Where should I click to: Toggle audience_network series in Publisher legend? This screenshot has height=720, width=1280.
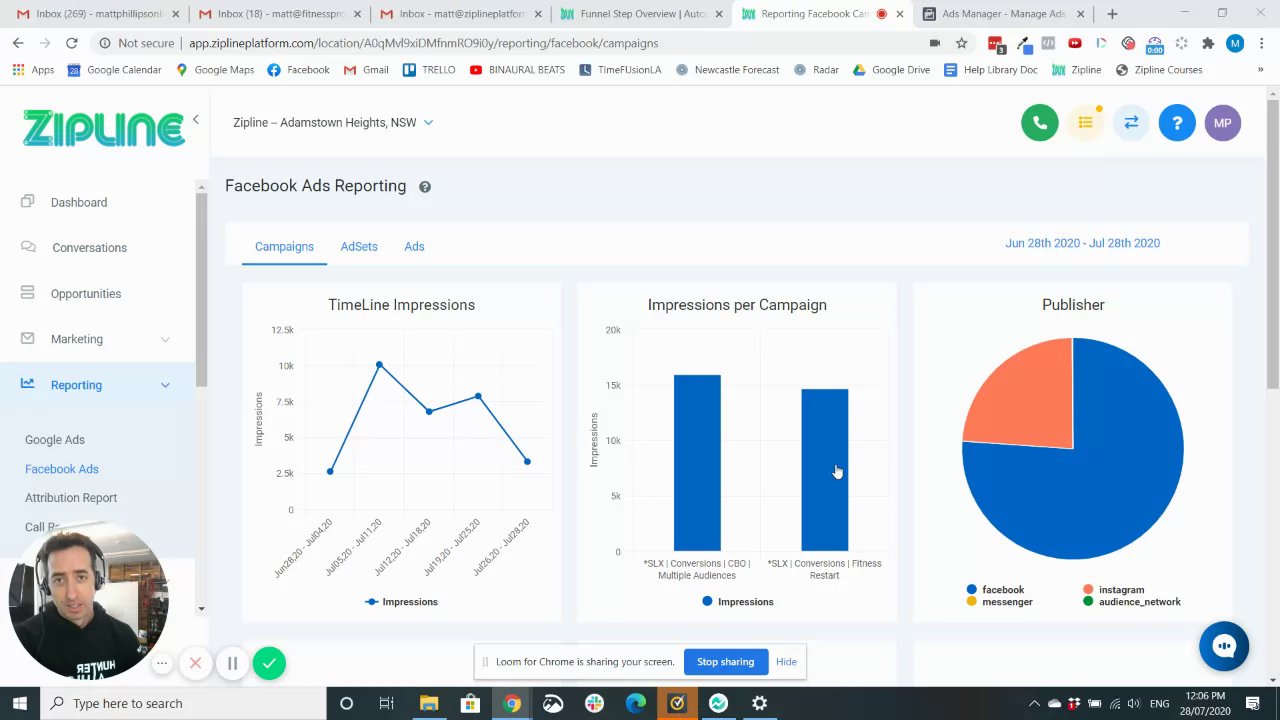point(1131,602)
